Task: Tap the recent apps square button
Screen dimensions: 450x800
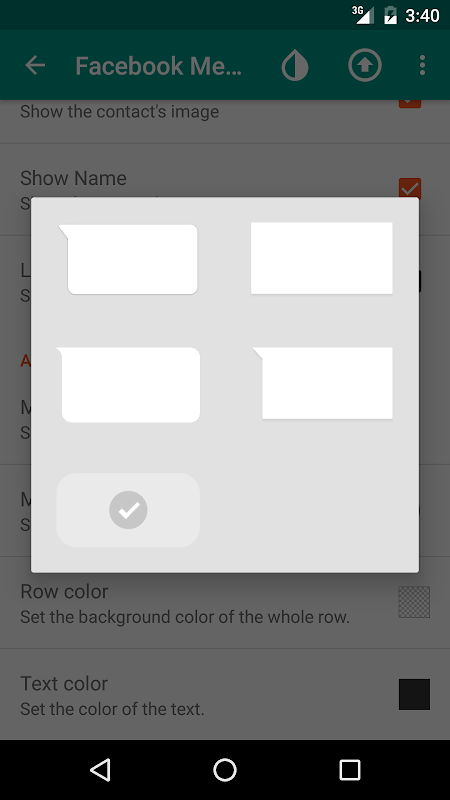Action: coord(350,770)
